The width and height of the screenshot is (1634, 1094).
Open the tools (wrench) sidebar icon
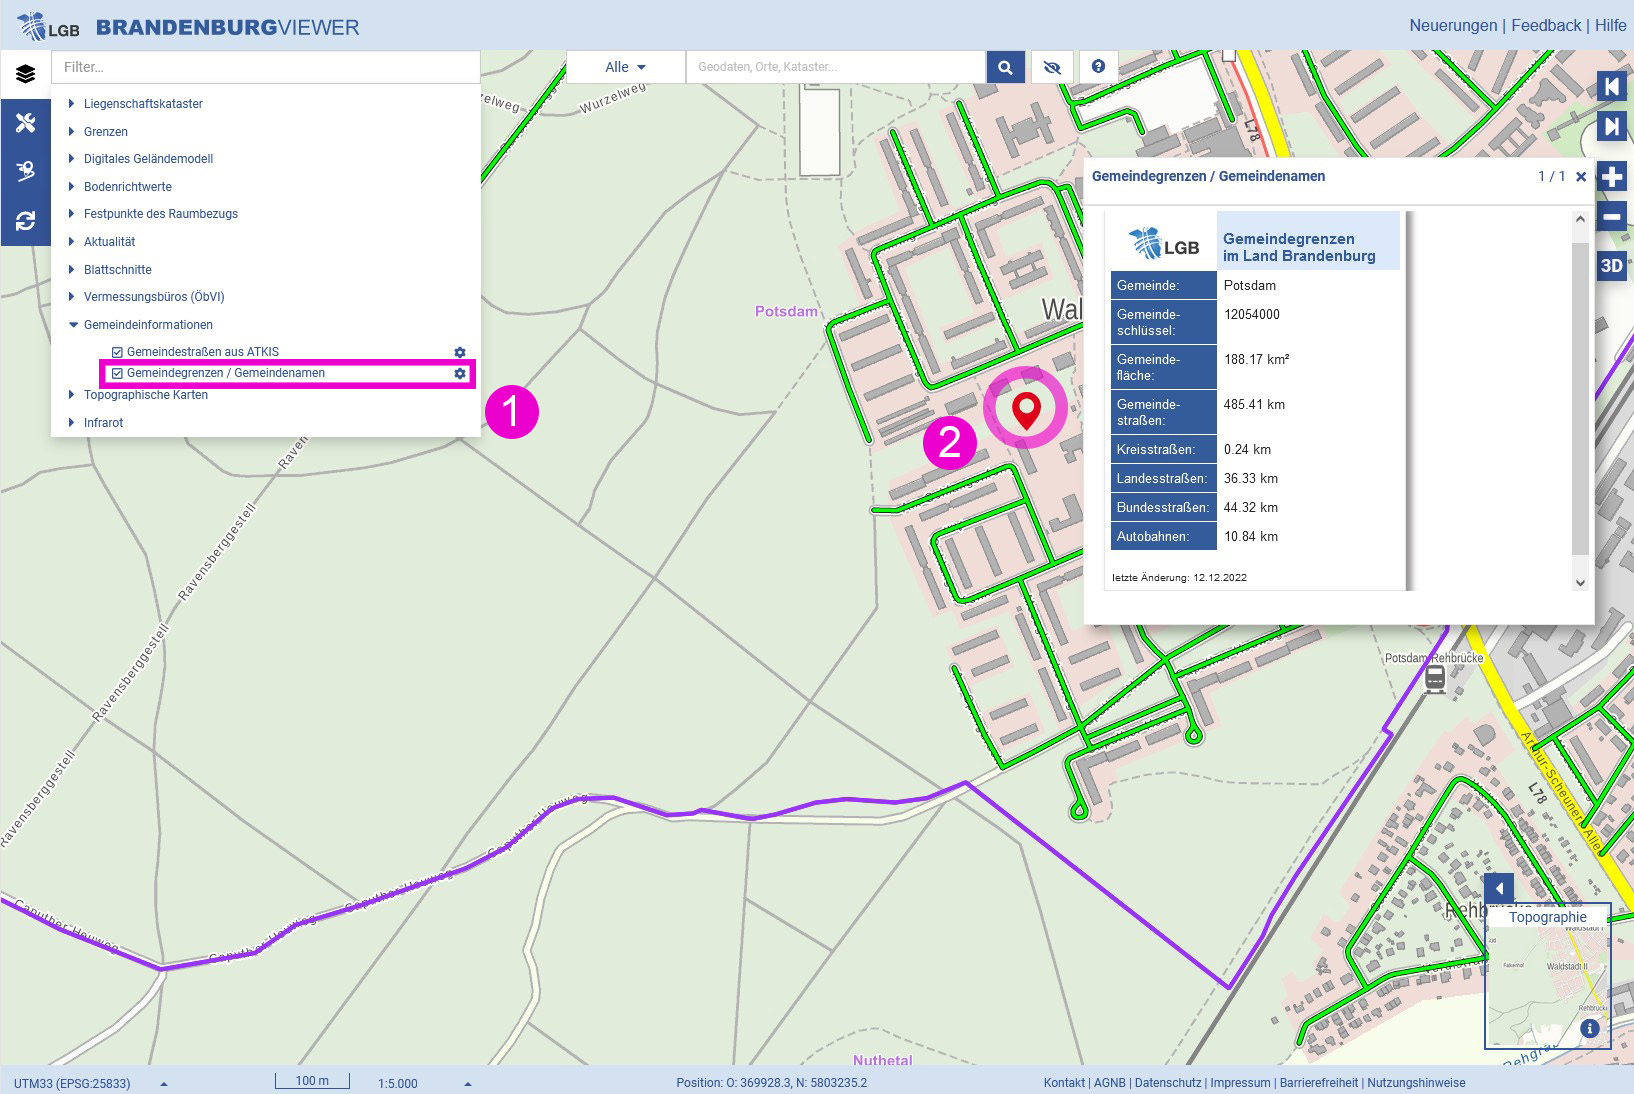coord(25,122)
